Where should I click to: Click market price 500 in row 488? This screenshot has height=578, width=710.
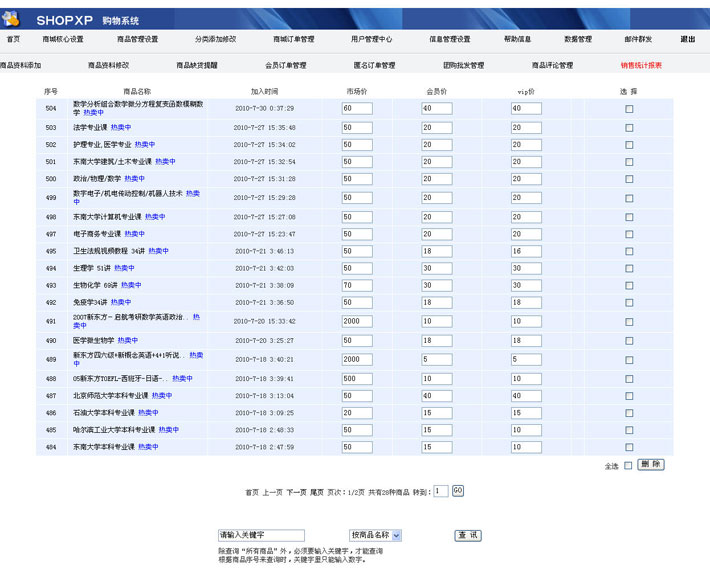pyautogui.click(x=357, y=379)
